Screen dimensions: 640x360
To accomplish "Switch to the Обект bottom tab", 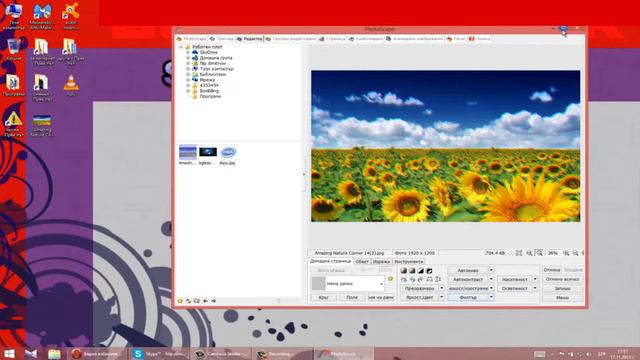I will [362, 262].
